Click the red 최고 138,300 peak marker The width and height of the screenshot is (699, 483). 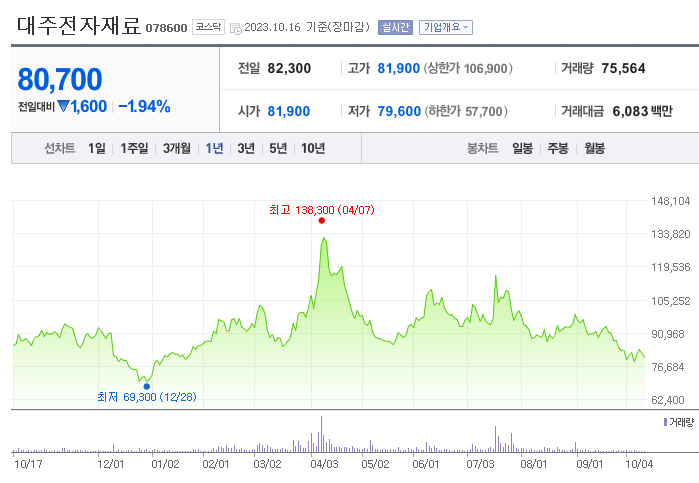(x=321, y=220)
